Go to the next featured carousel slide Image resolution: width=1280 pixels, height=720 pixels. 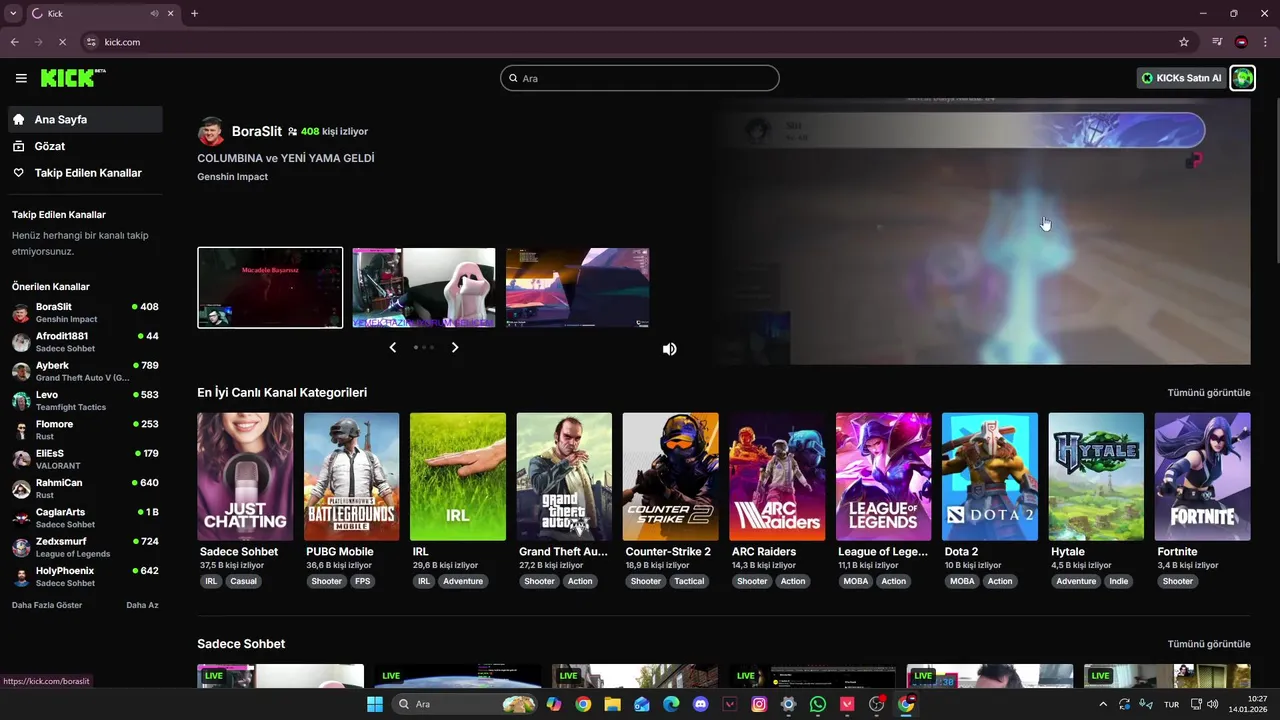(x=455, y=347)
